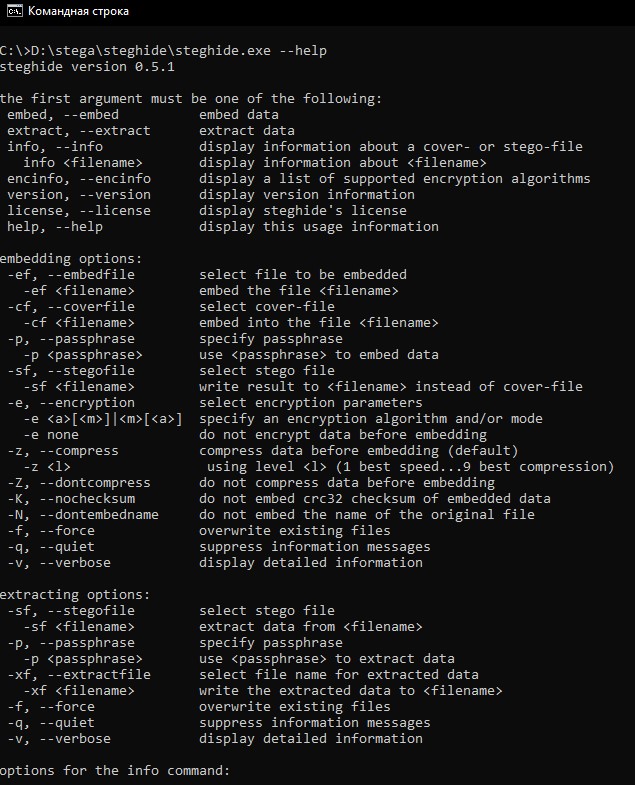Click the 'extract, --extract' argument text
This screenshot has width=635, height=785.
click(x=78, y=130)
